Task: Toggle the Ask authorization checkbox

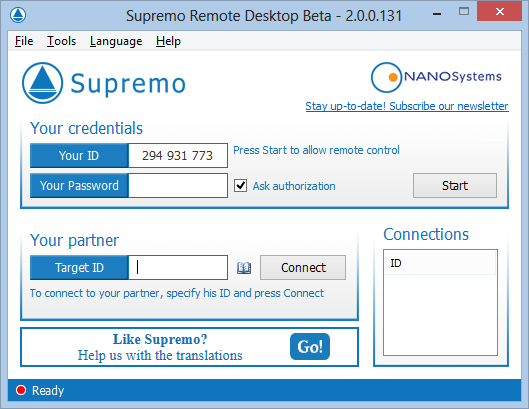Action: tap(240, 186)
